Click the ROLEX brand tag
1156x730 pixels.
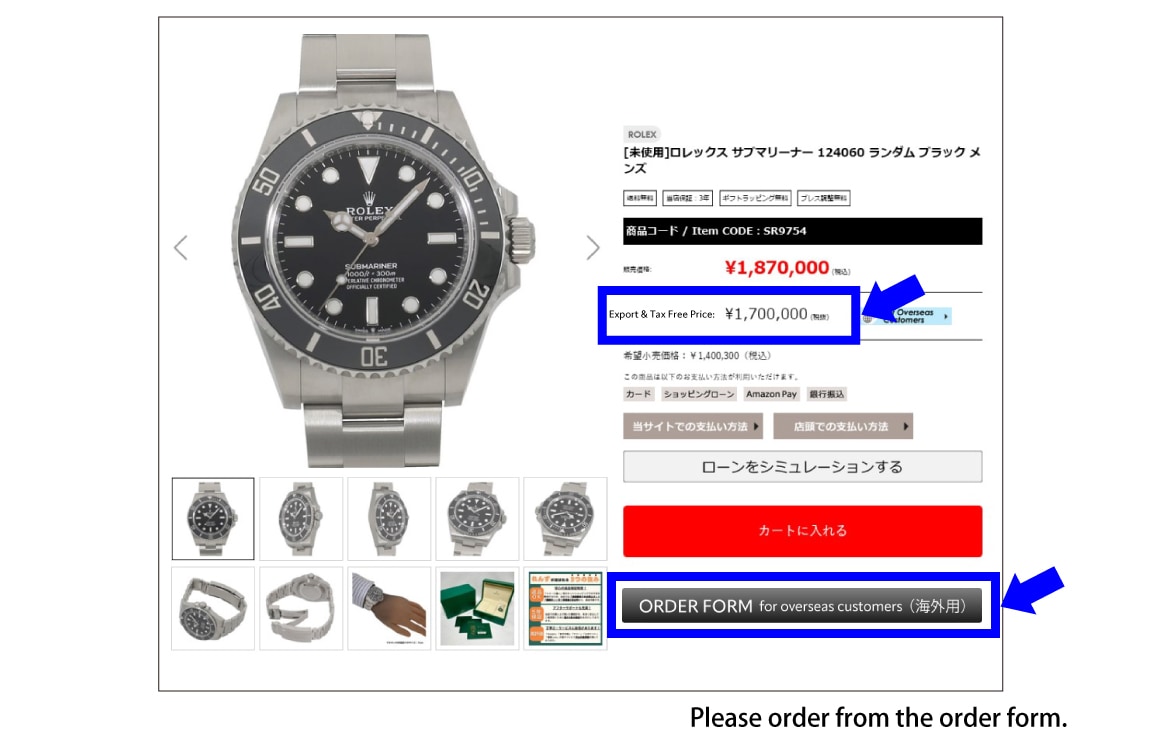pyautogui.click(x=641, y=134)
